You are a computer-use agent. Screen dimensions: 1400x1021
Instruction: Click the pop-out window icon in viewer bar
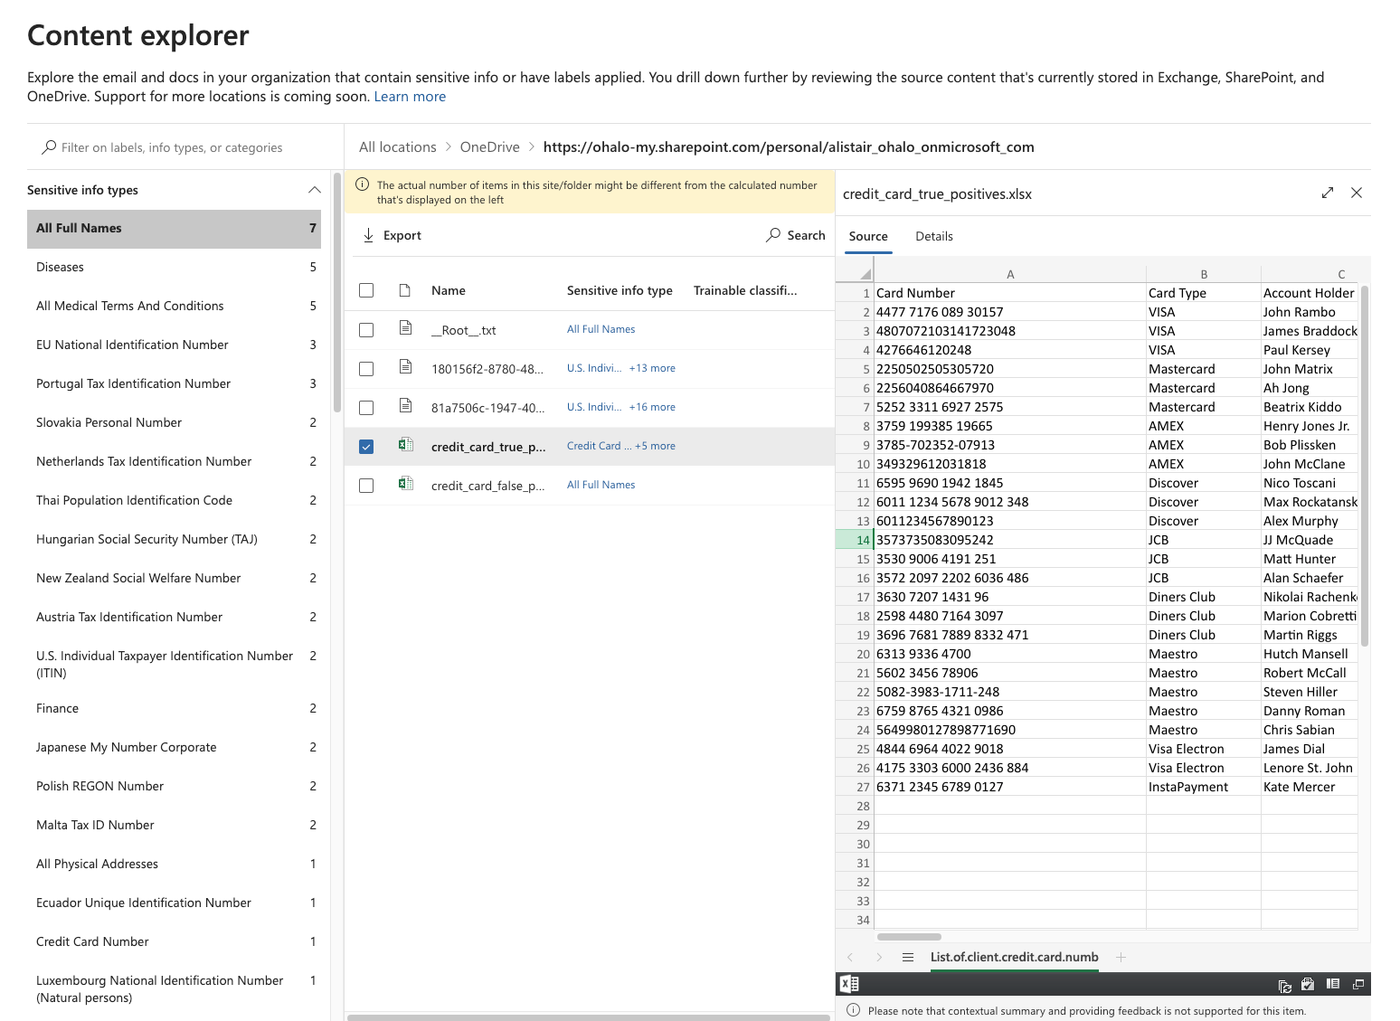click(1358, 985)
